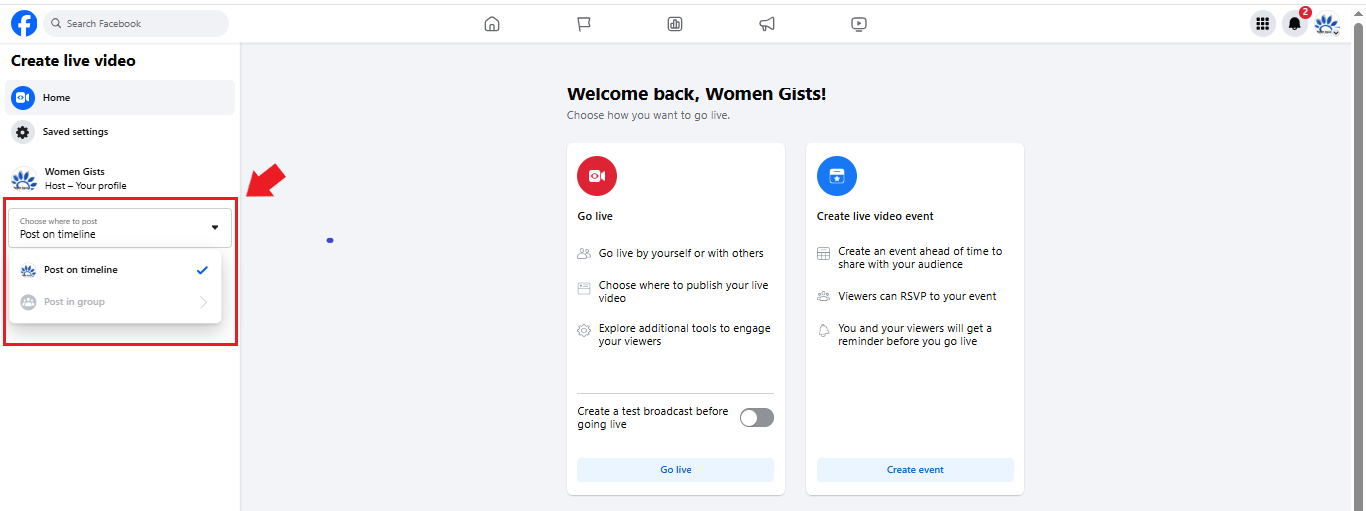The image size is (1366, 511).
Task: Collapse the Choose where to post dropdown
Action: coord(120,228)
